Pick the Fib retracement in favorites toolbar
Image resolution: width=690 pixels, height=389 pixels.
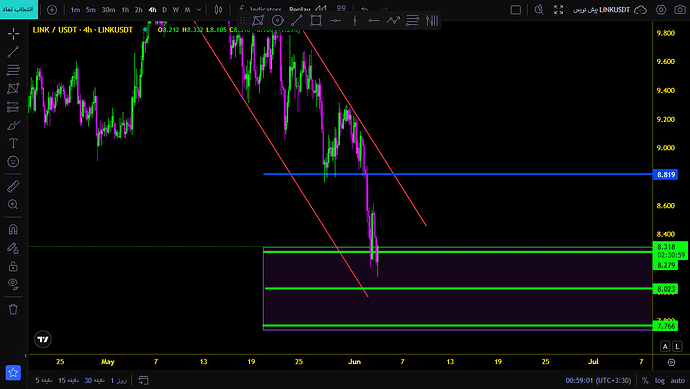click(x=412, y=20)
